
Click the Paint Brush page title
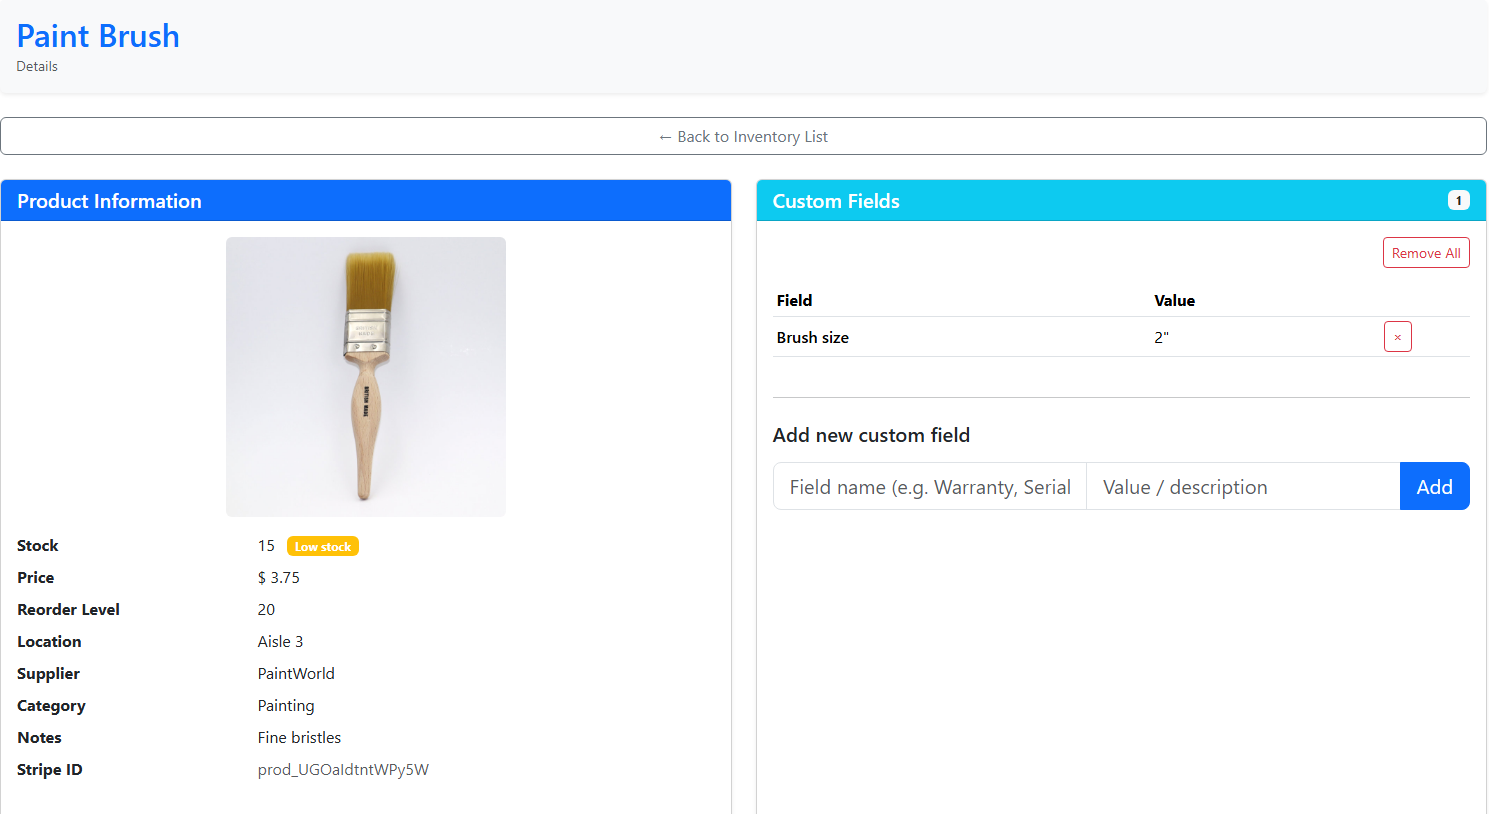pyautogui.click(x=97, y=36)
